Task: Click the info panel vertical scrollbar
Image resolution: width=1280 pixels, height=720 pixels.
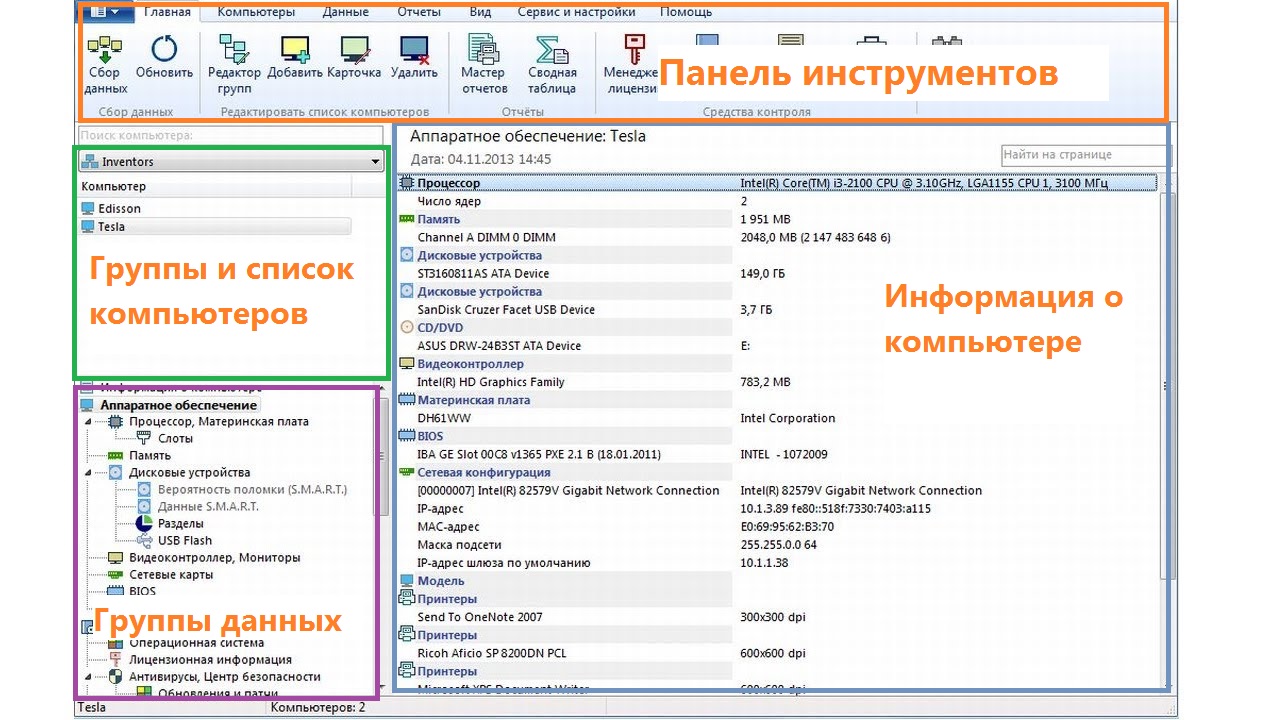Action: (1165, 385)
